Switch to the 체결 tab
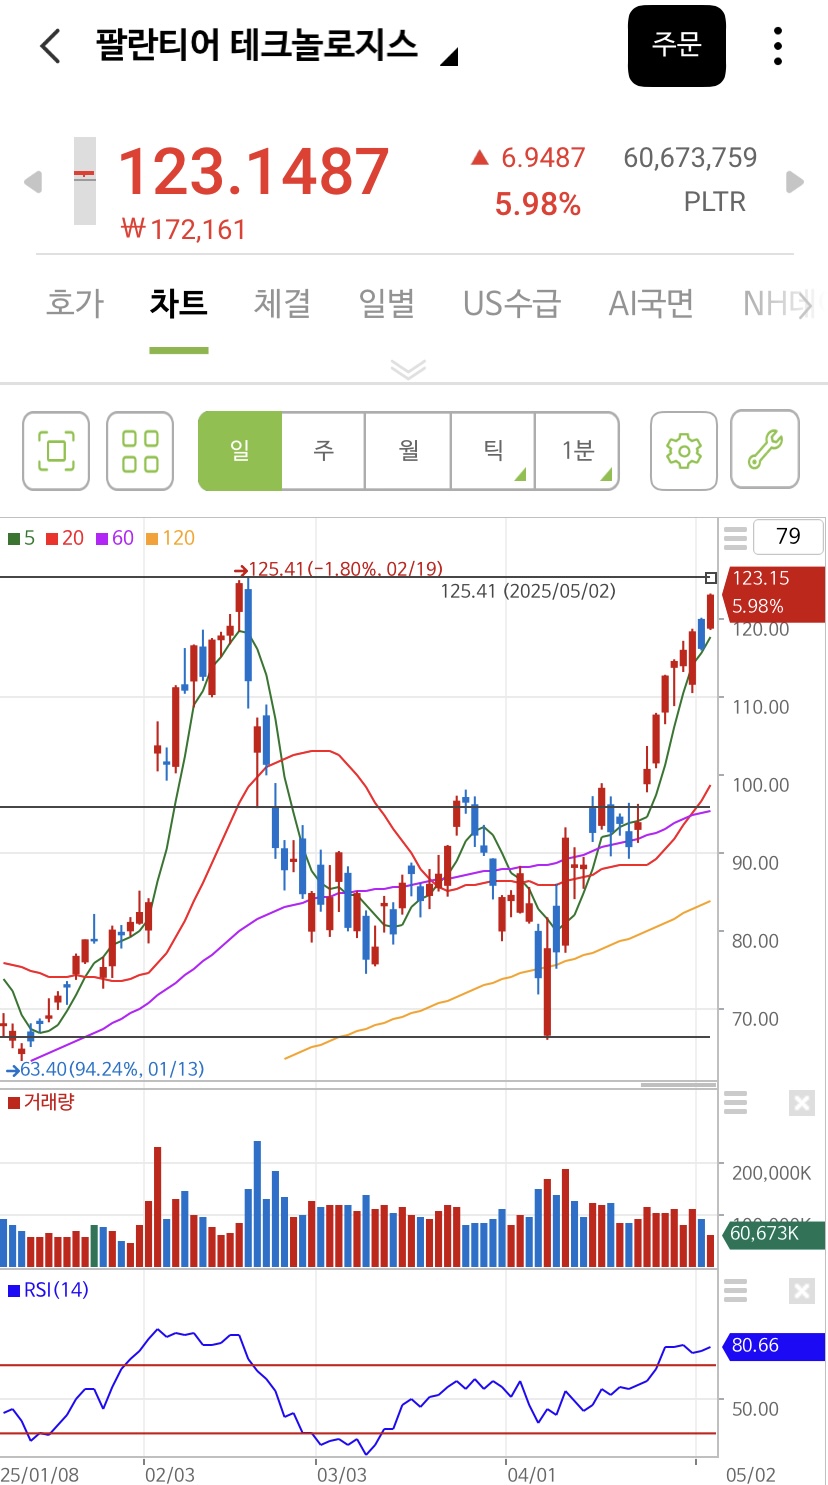828x1485 pixels. tap(282, 303)
